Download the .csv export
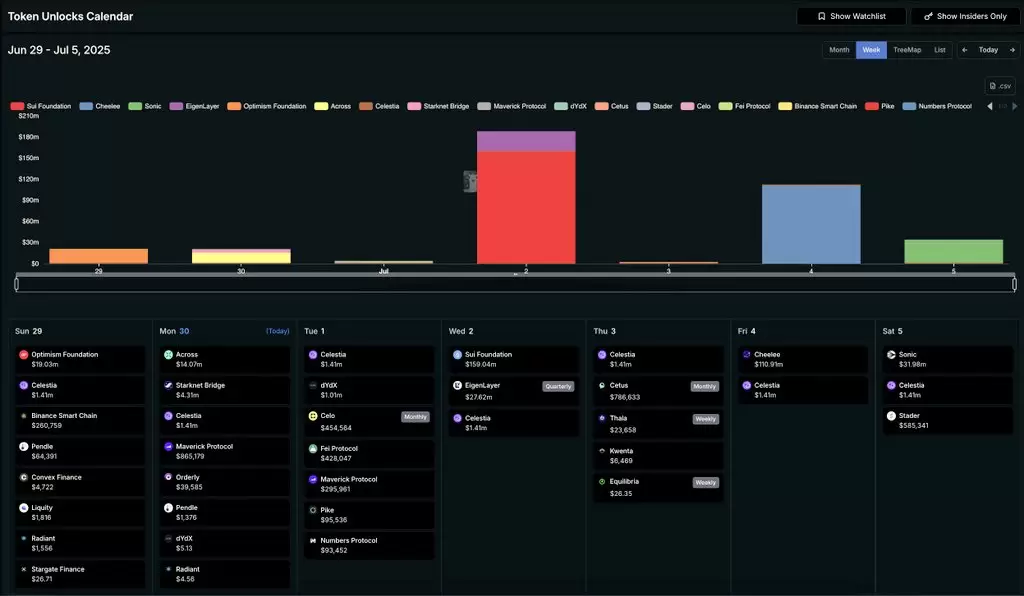1024x596 pixels. 1000,86
